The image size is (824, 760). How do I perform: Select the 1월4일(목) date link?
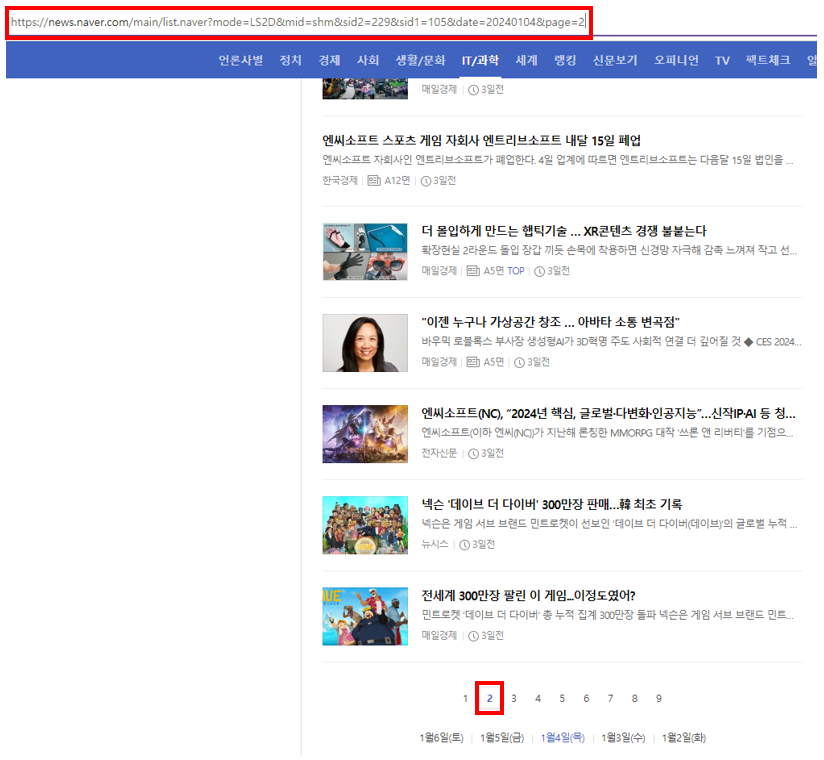[562, 738]
